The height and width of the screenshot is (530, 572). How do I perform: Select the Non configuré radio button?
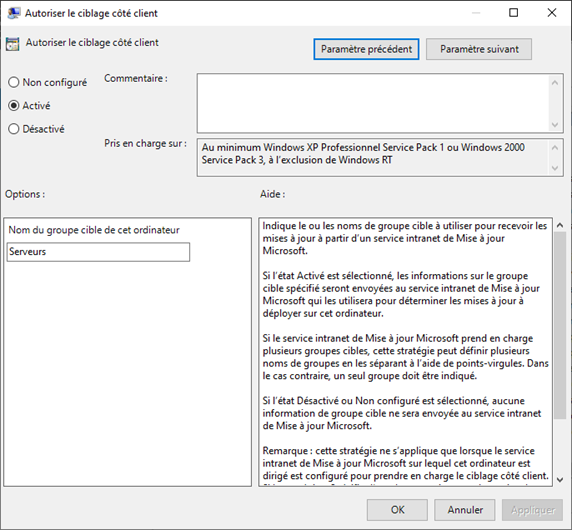tap(13, 82)
